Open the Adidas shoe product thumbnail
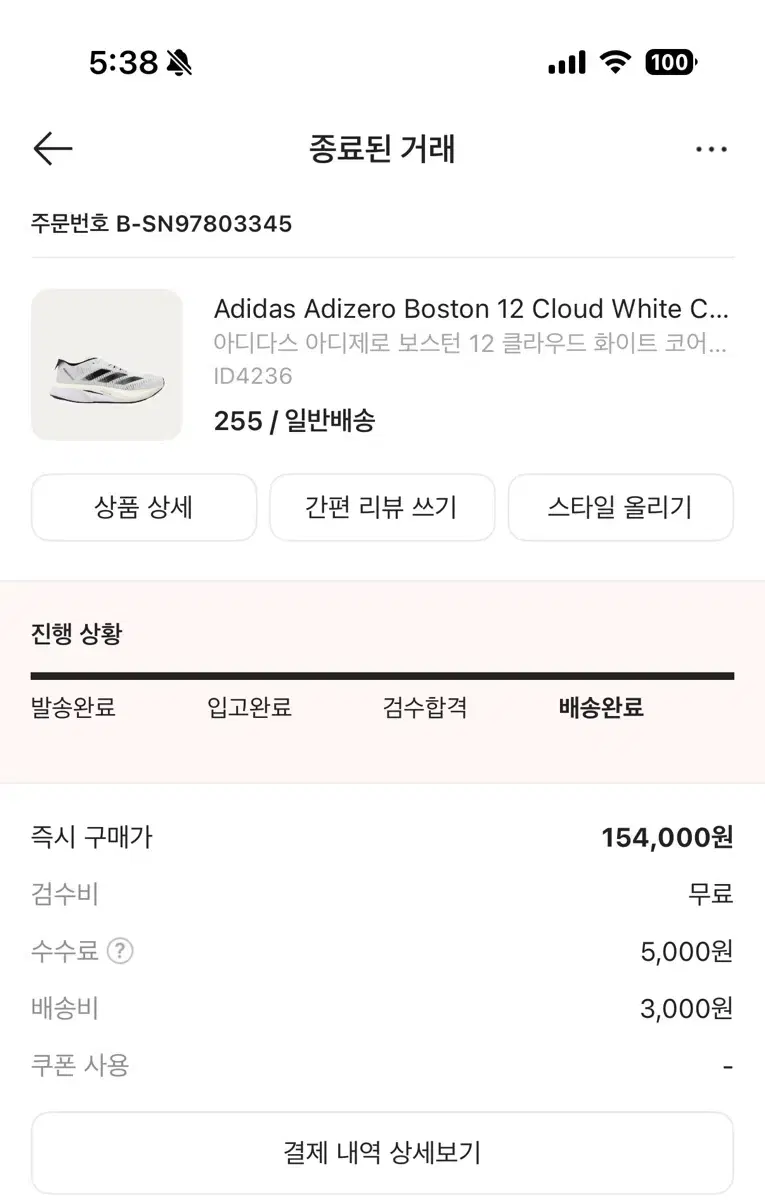This screenshot has width=765, height=1200. pyautogui.click(x=107, y=365)
